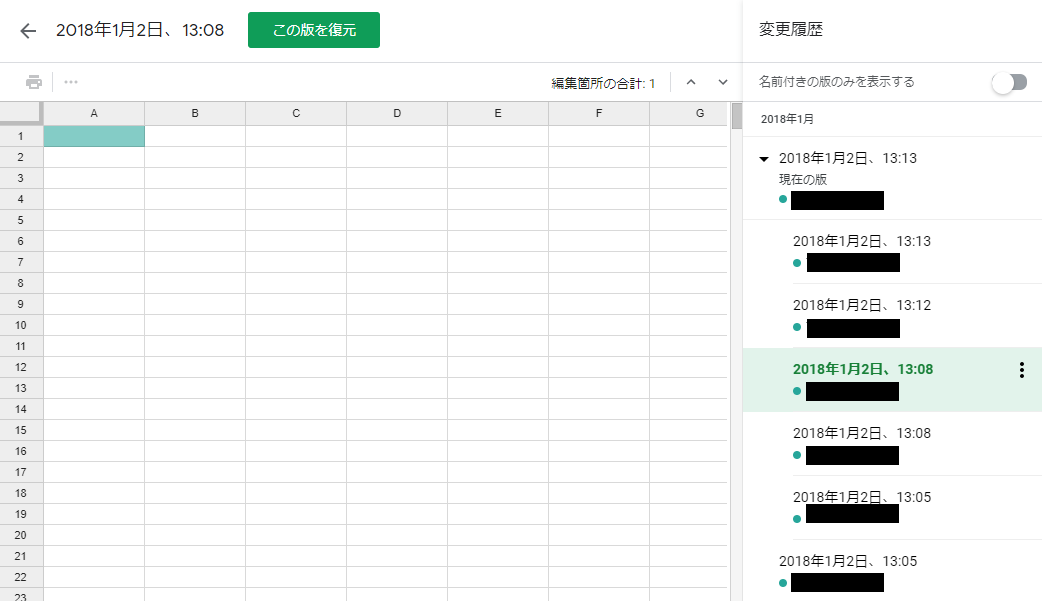The height and width of the screenshot is (601, 1042).
Task: Open more actions for selected 13:08 version
Action: (x=1021, y=370)
